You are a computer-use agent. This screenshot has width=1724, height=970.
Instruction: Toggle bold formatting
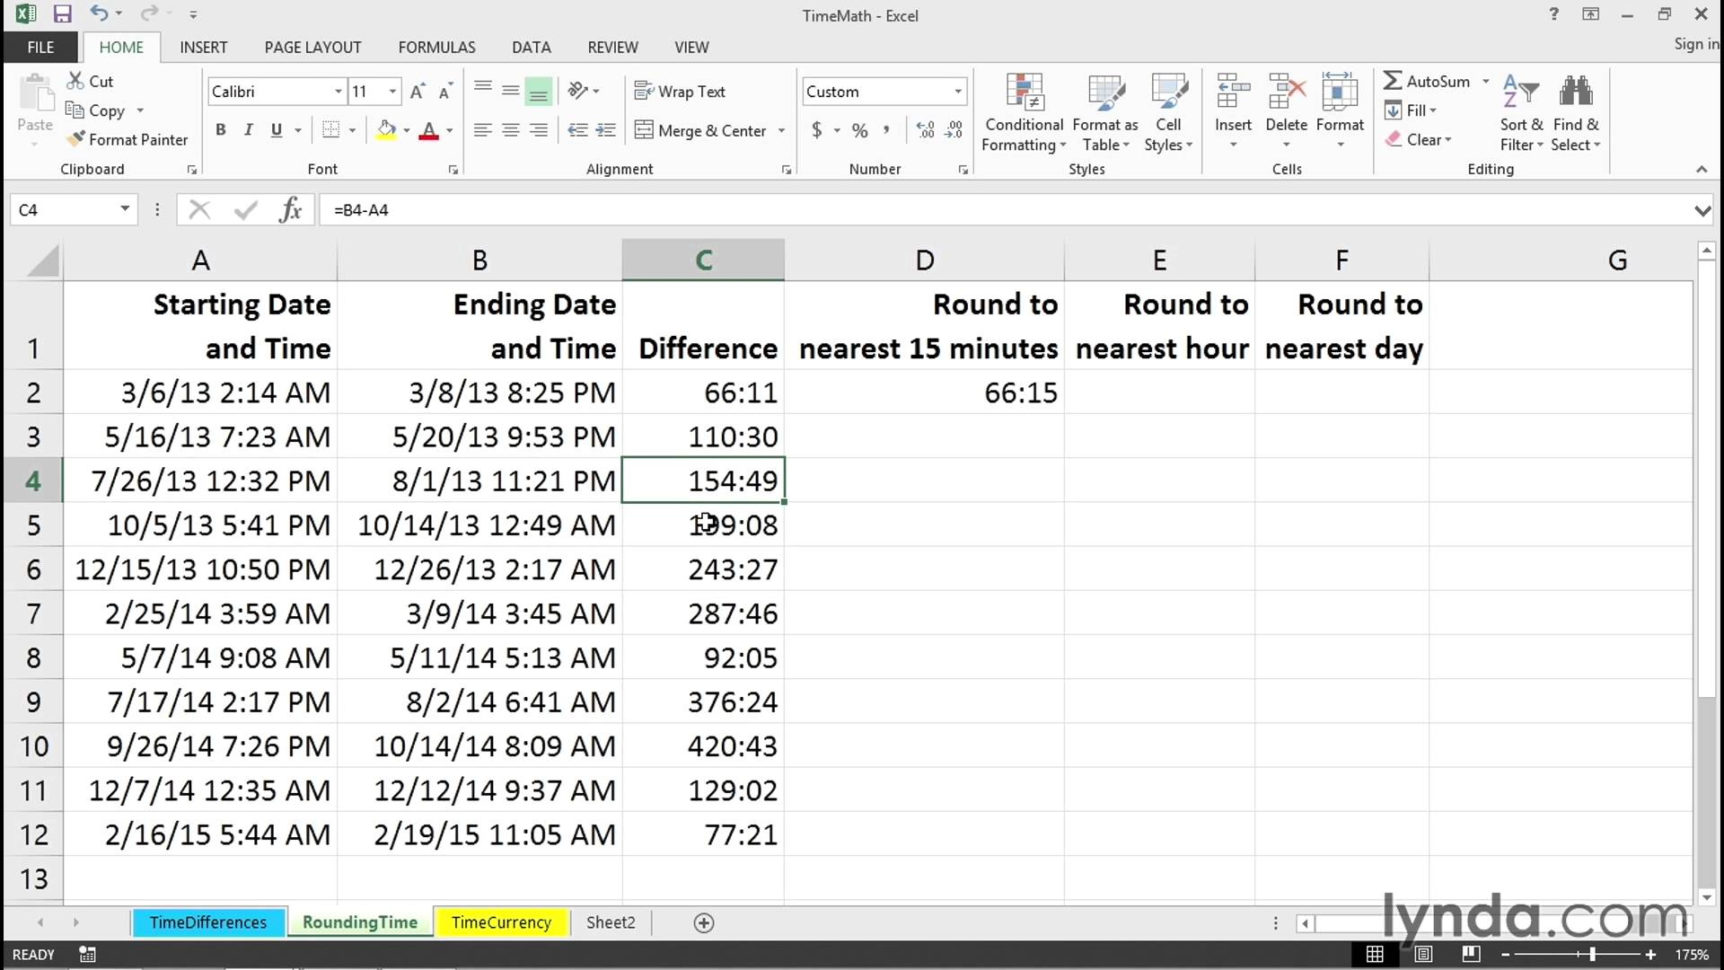click(x=220, y=129)
